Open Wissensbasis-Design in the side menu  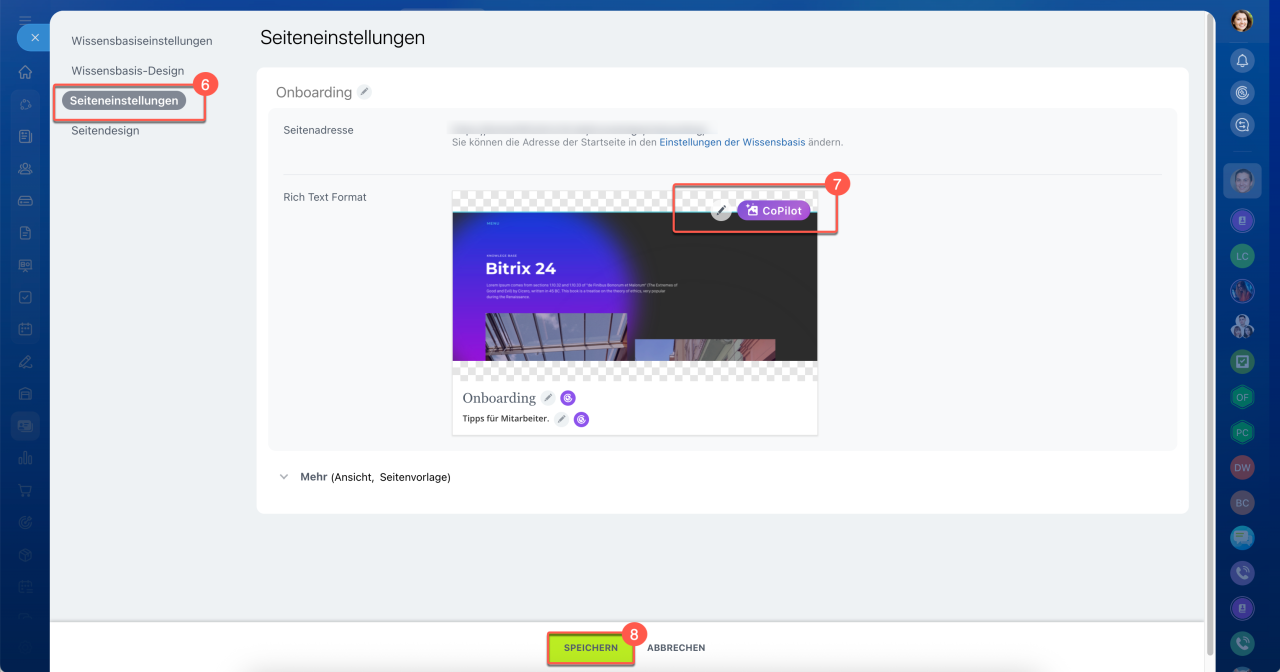(128, 71)
